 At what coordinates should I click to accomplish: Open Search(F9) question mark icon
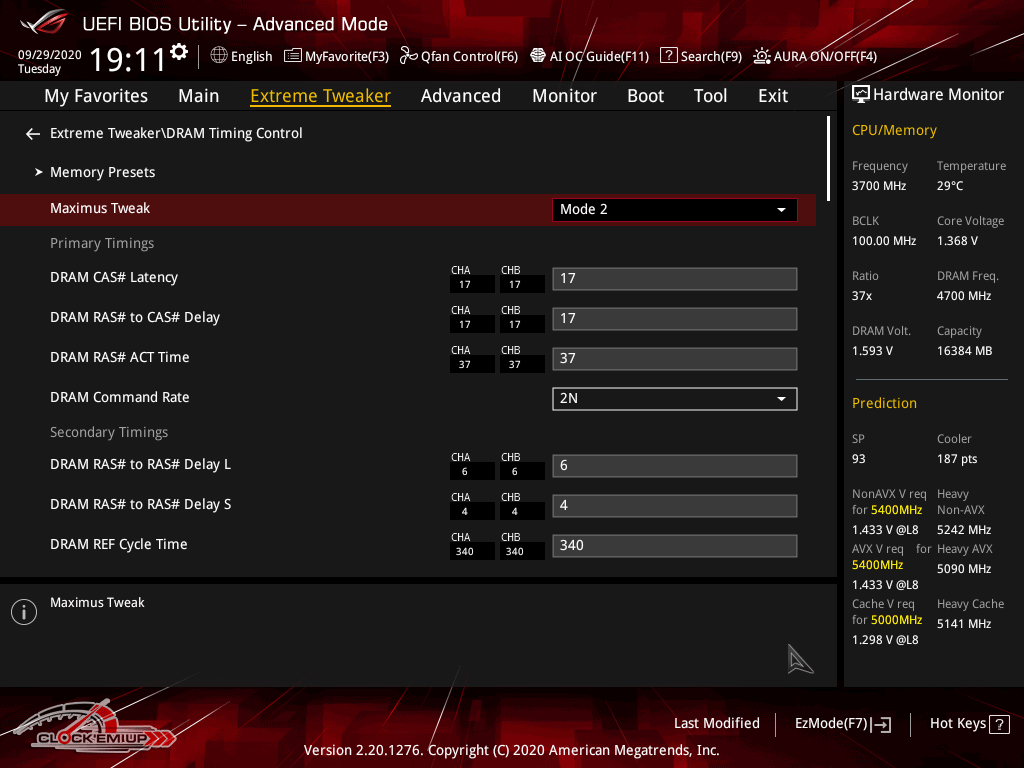[x=669, y=56]
